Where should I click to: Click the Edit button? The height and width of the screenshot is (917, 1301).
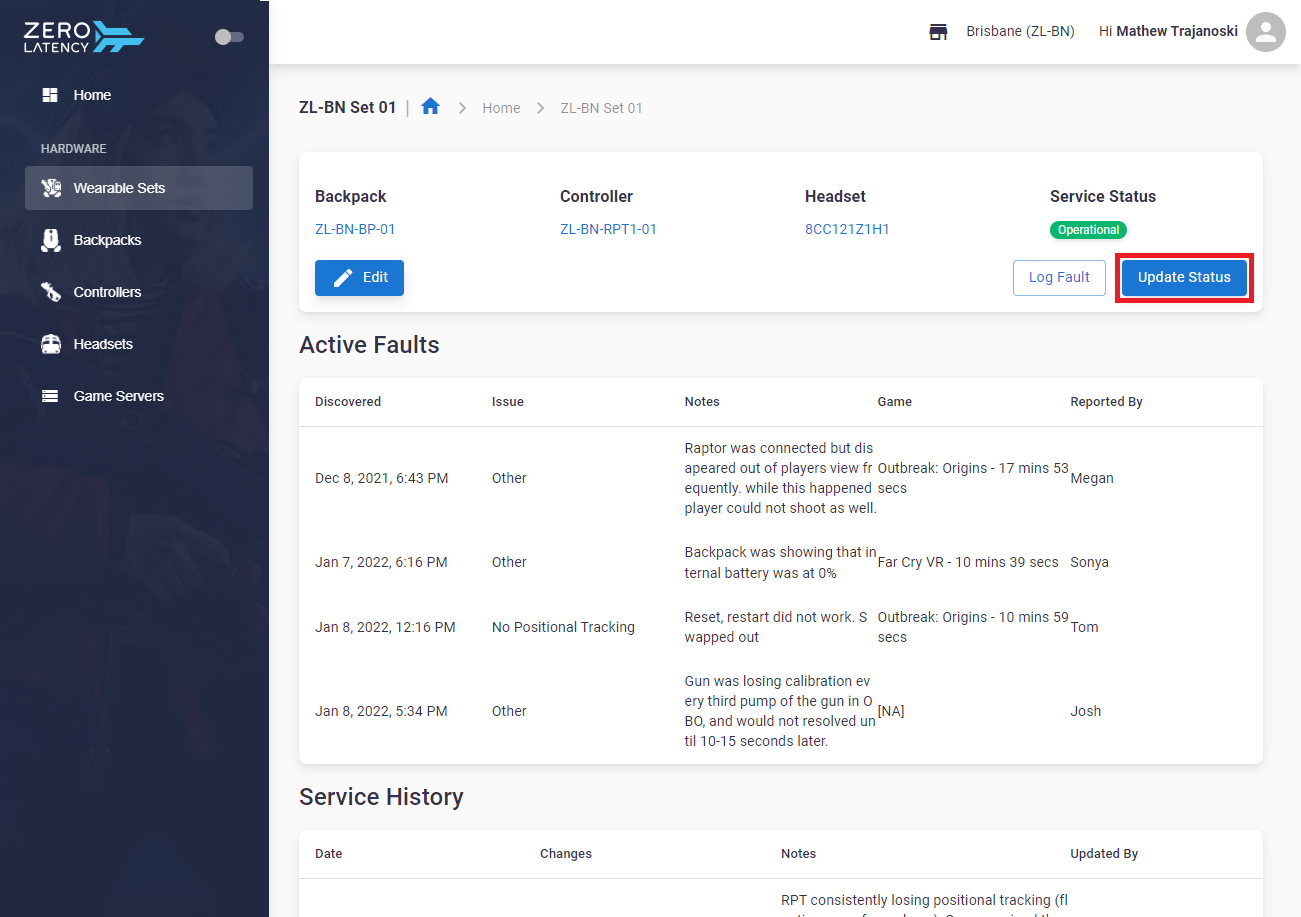[x=359, y=278]
